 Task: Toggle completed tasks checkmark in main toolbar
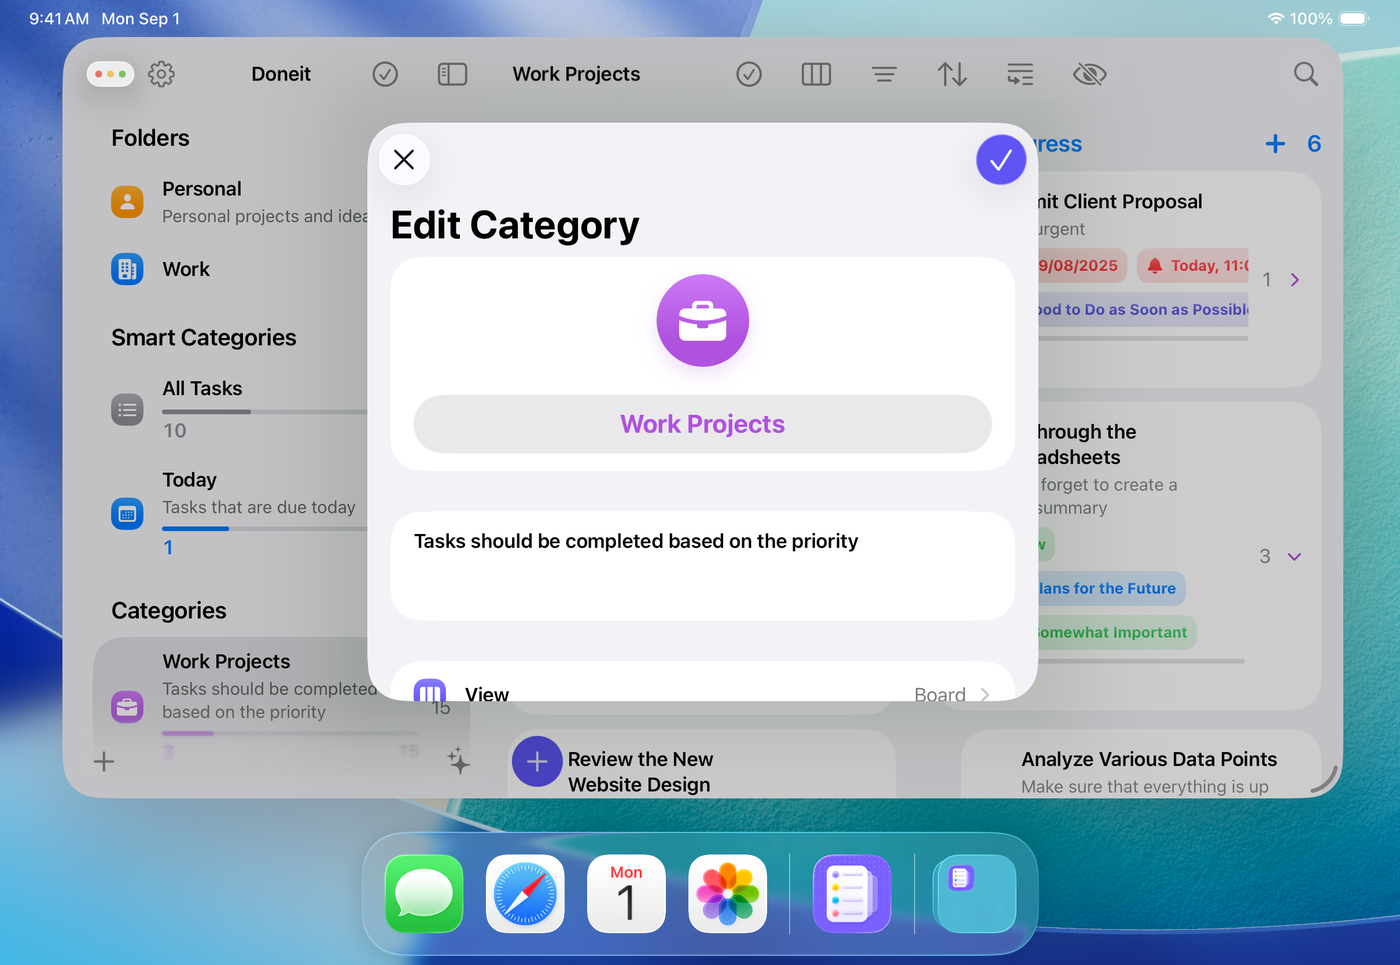tap(749, 74)
